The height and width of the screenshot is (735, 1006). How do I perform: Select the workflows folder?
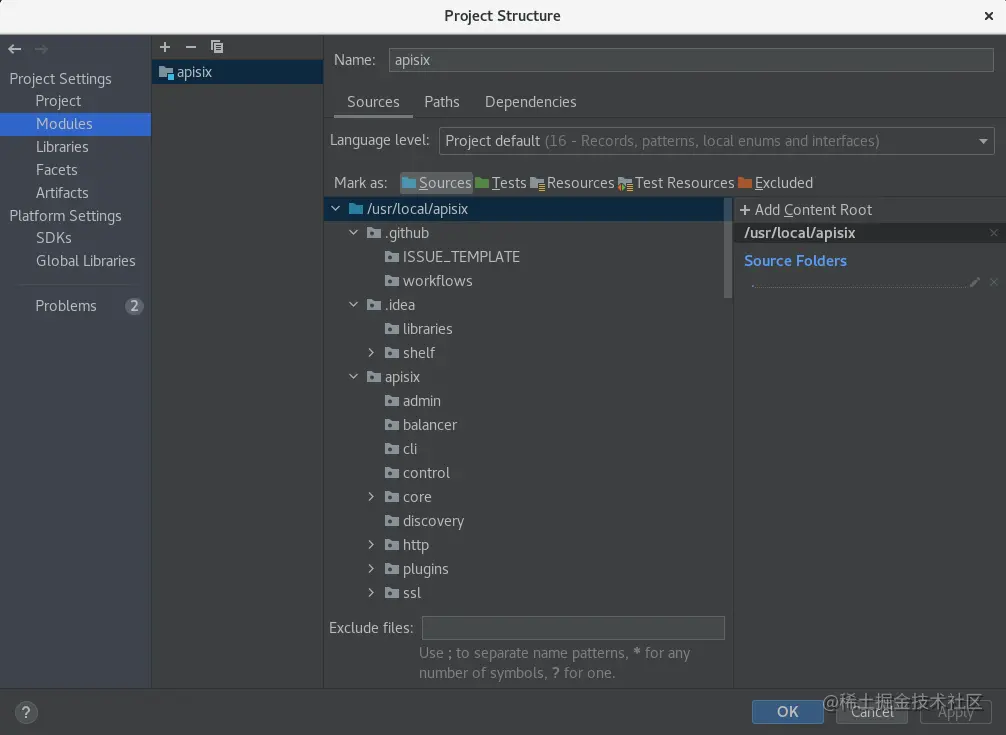click(437, 281)
